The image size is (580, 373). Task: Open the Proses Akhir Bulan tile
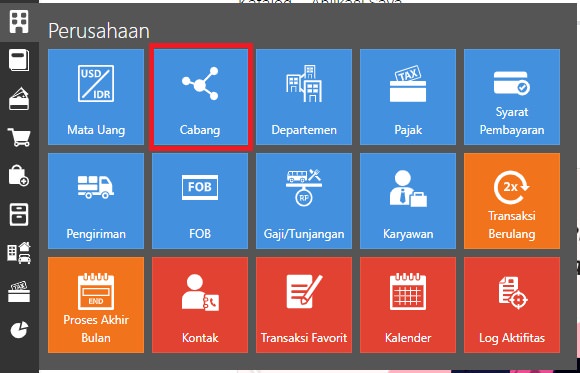click(96, 305)
